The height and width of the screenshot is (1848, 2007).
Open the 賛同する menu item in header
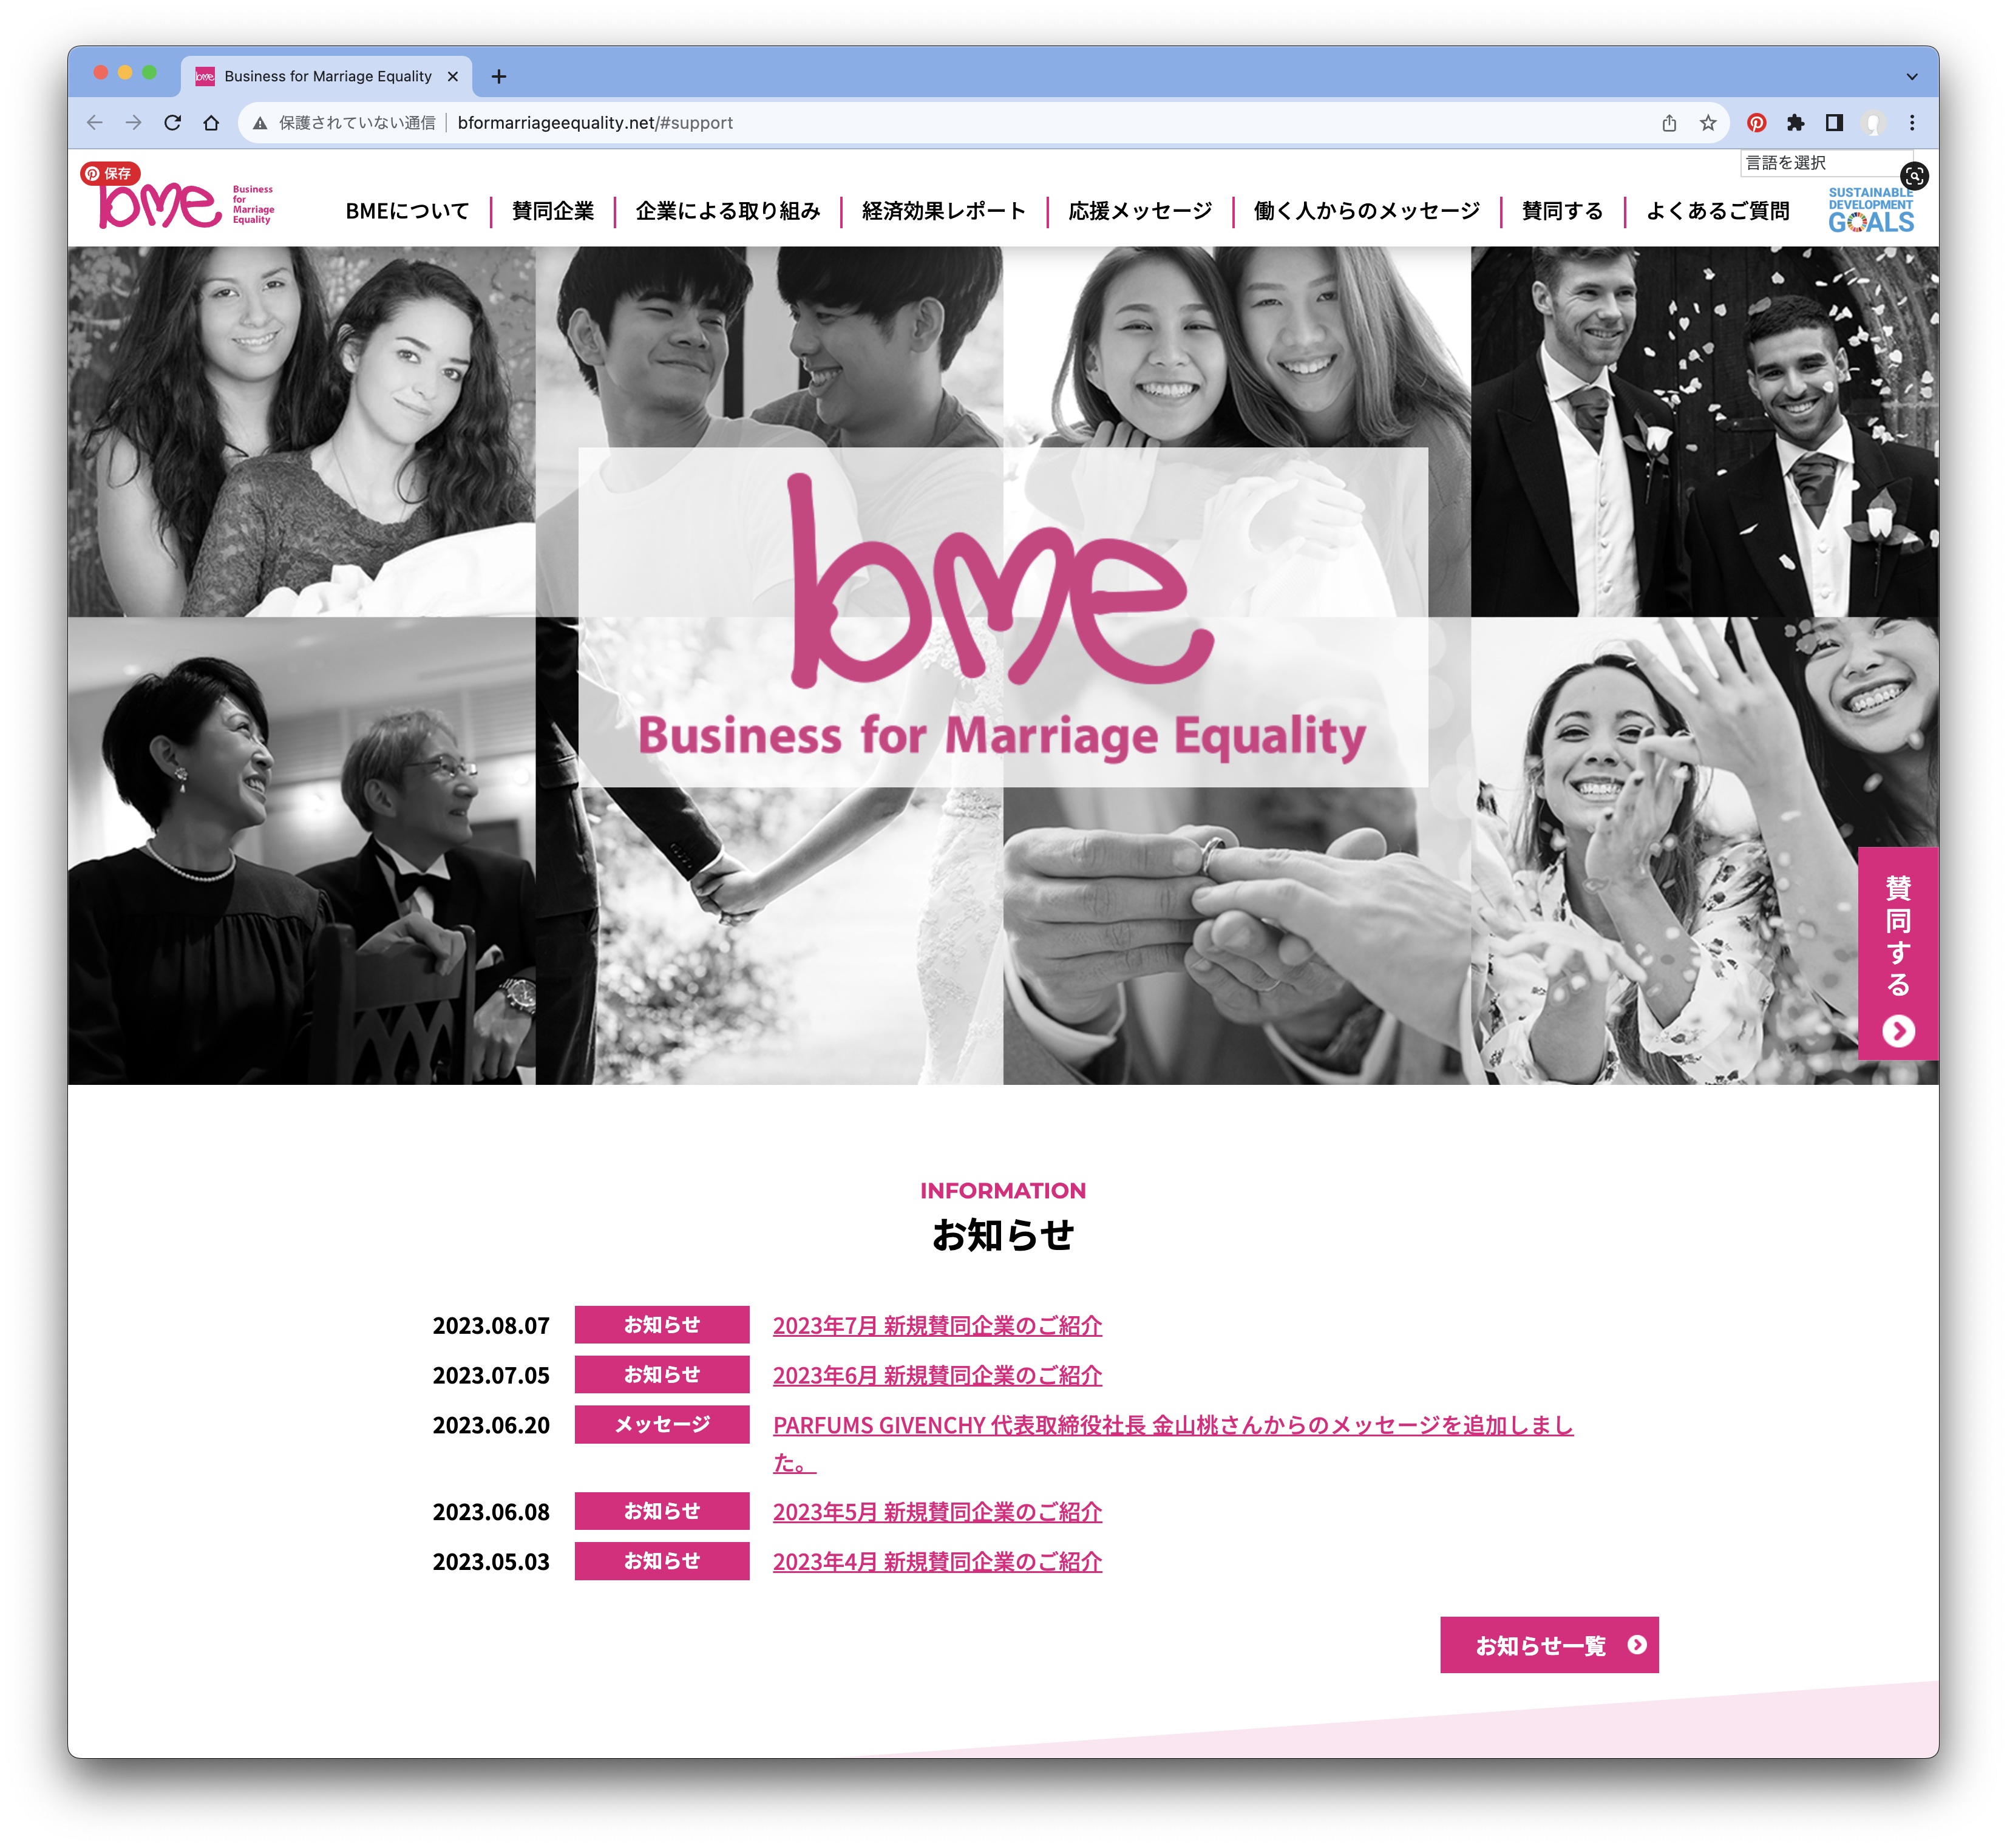1562,211
